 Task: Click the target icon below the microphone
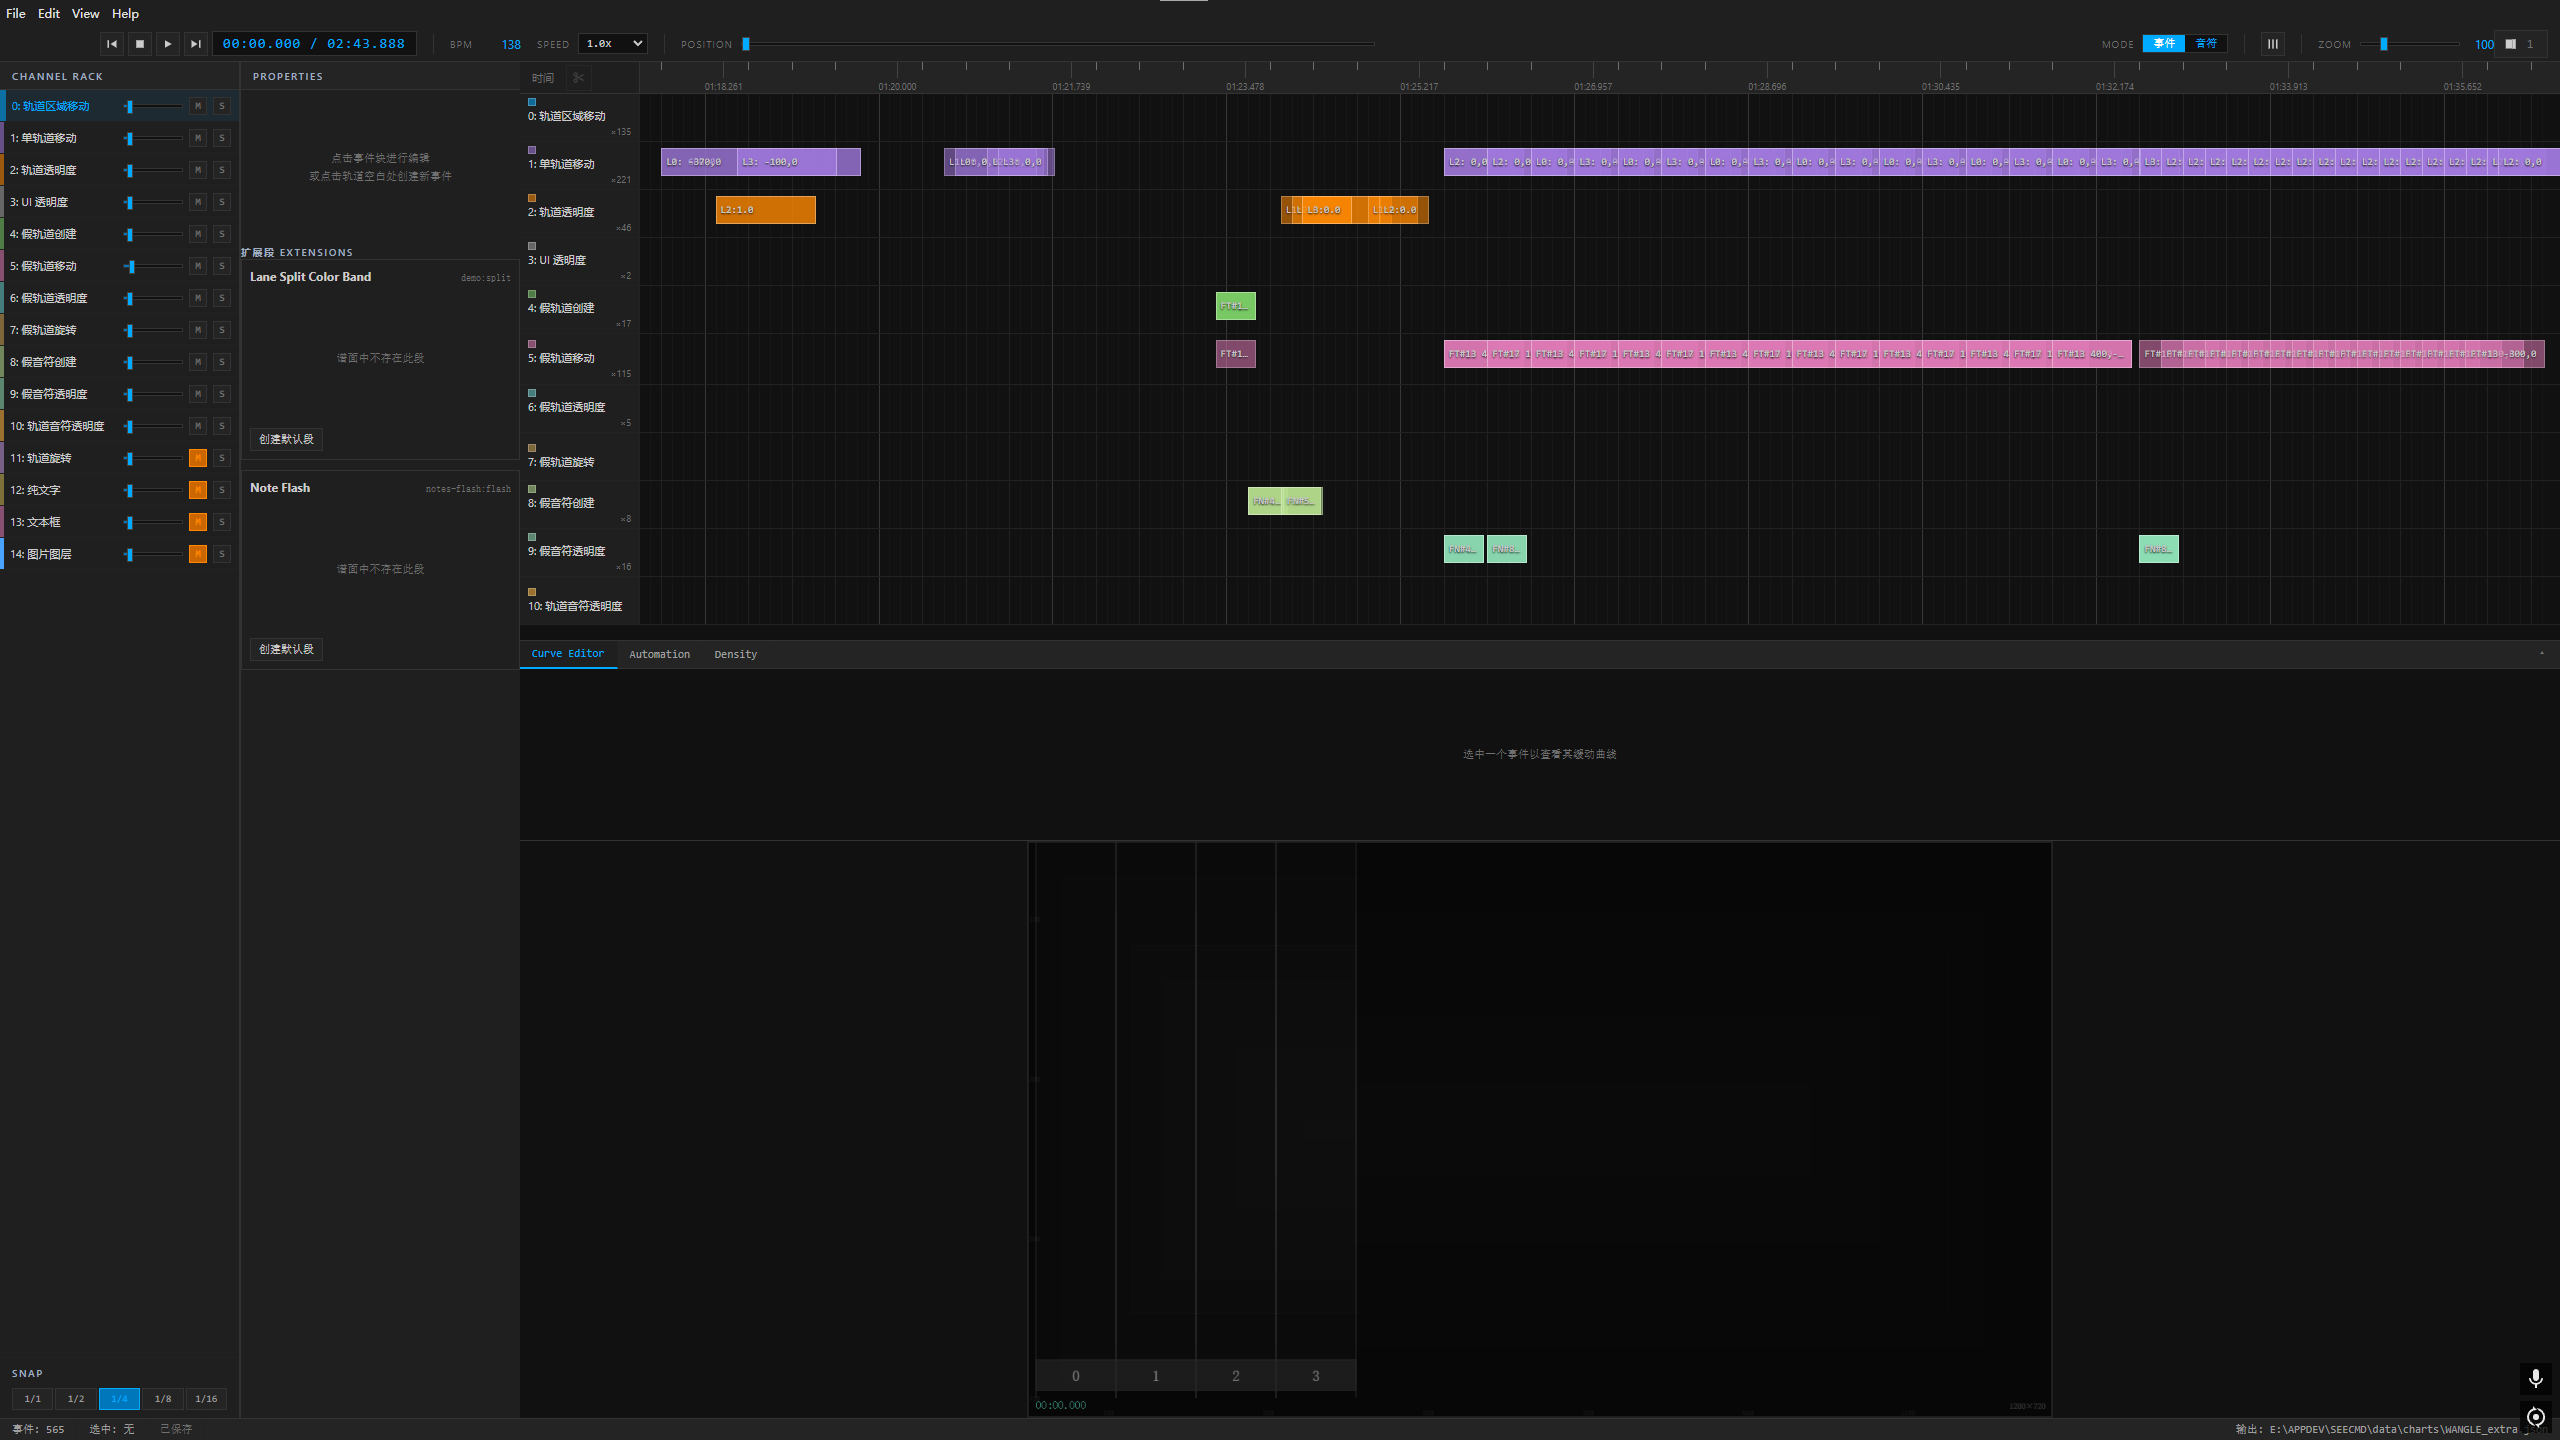(x=2535, y=1416)
